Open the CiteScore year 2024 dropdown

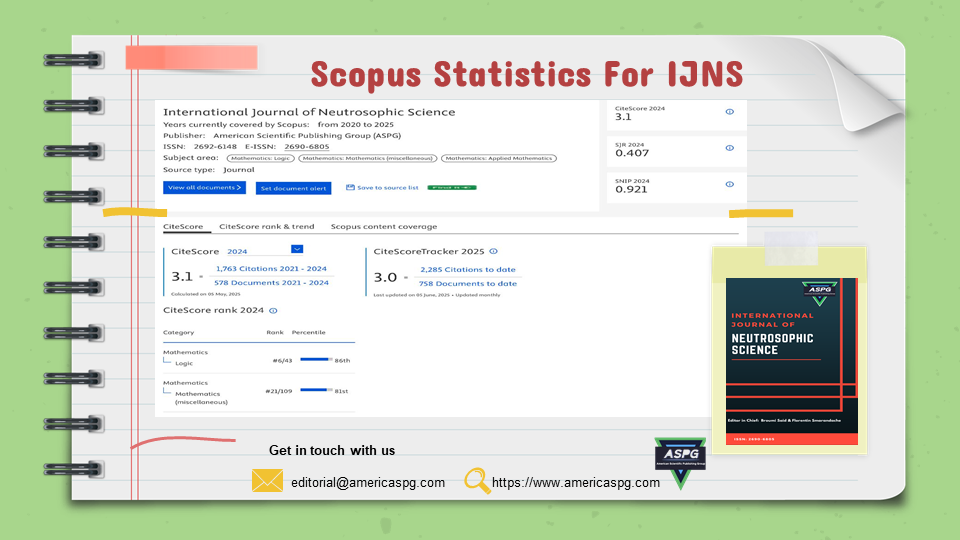[297, 249]
